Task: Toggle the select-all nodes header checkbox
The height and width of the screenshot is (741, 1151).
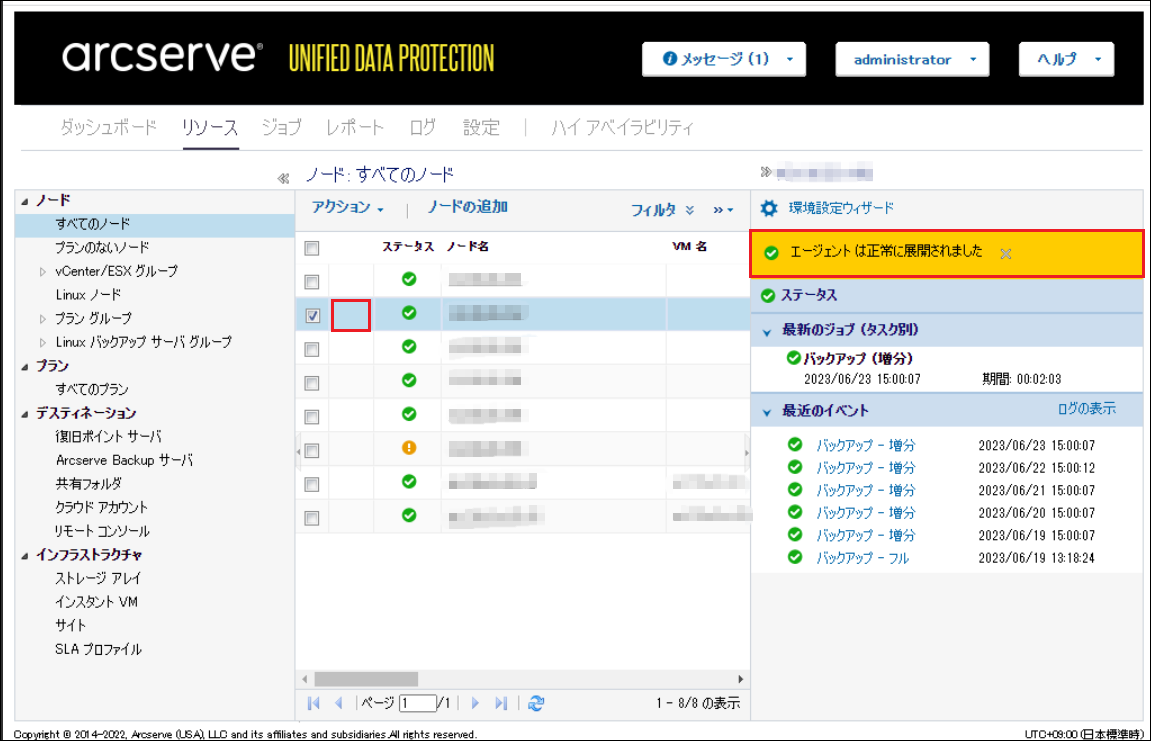Action: click(312, 247)
